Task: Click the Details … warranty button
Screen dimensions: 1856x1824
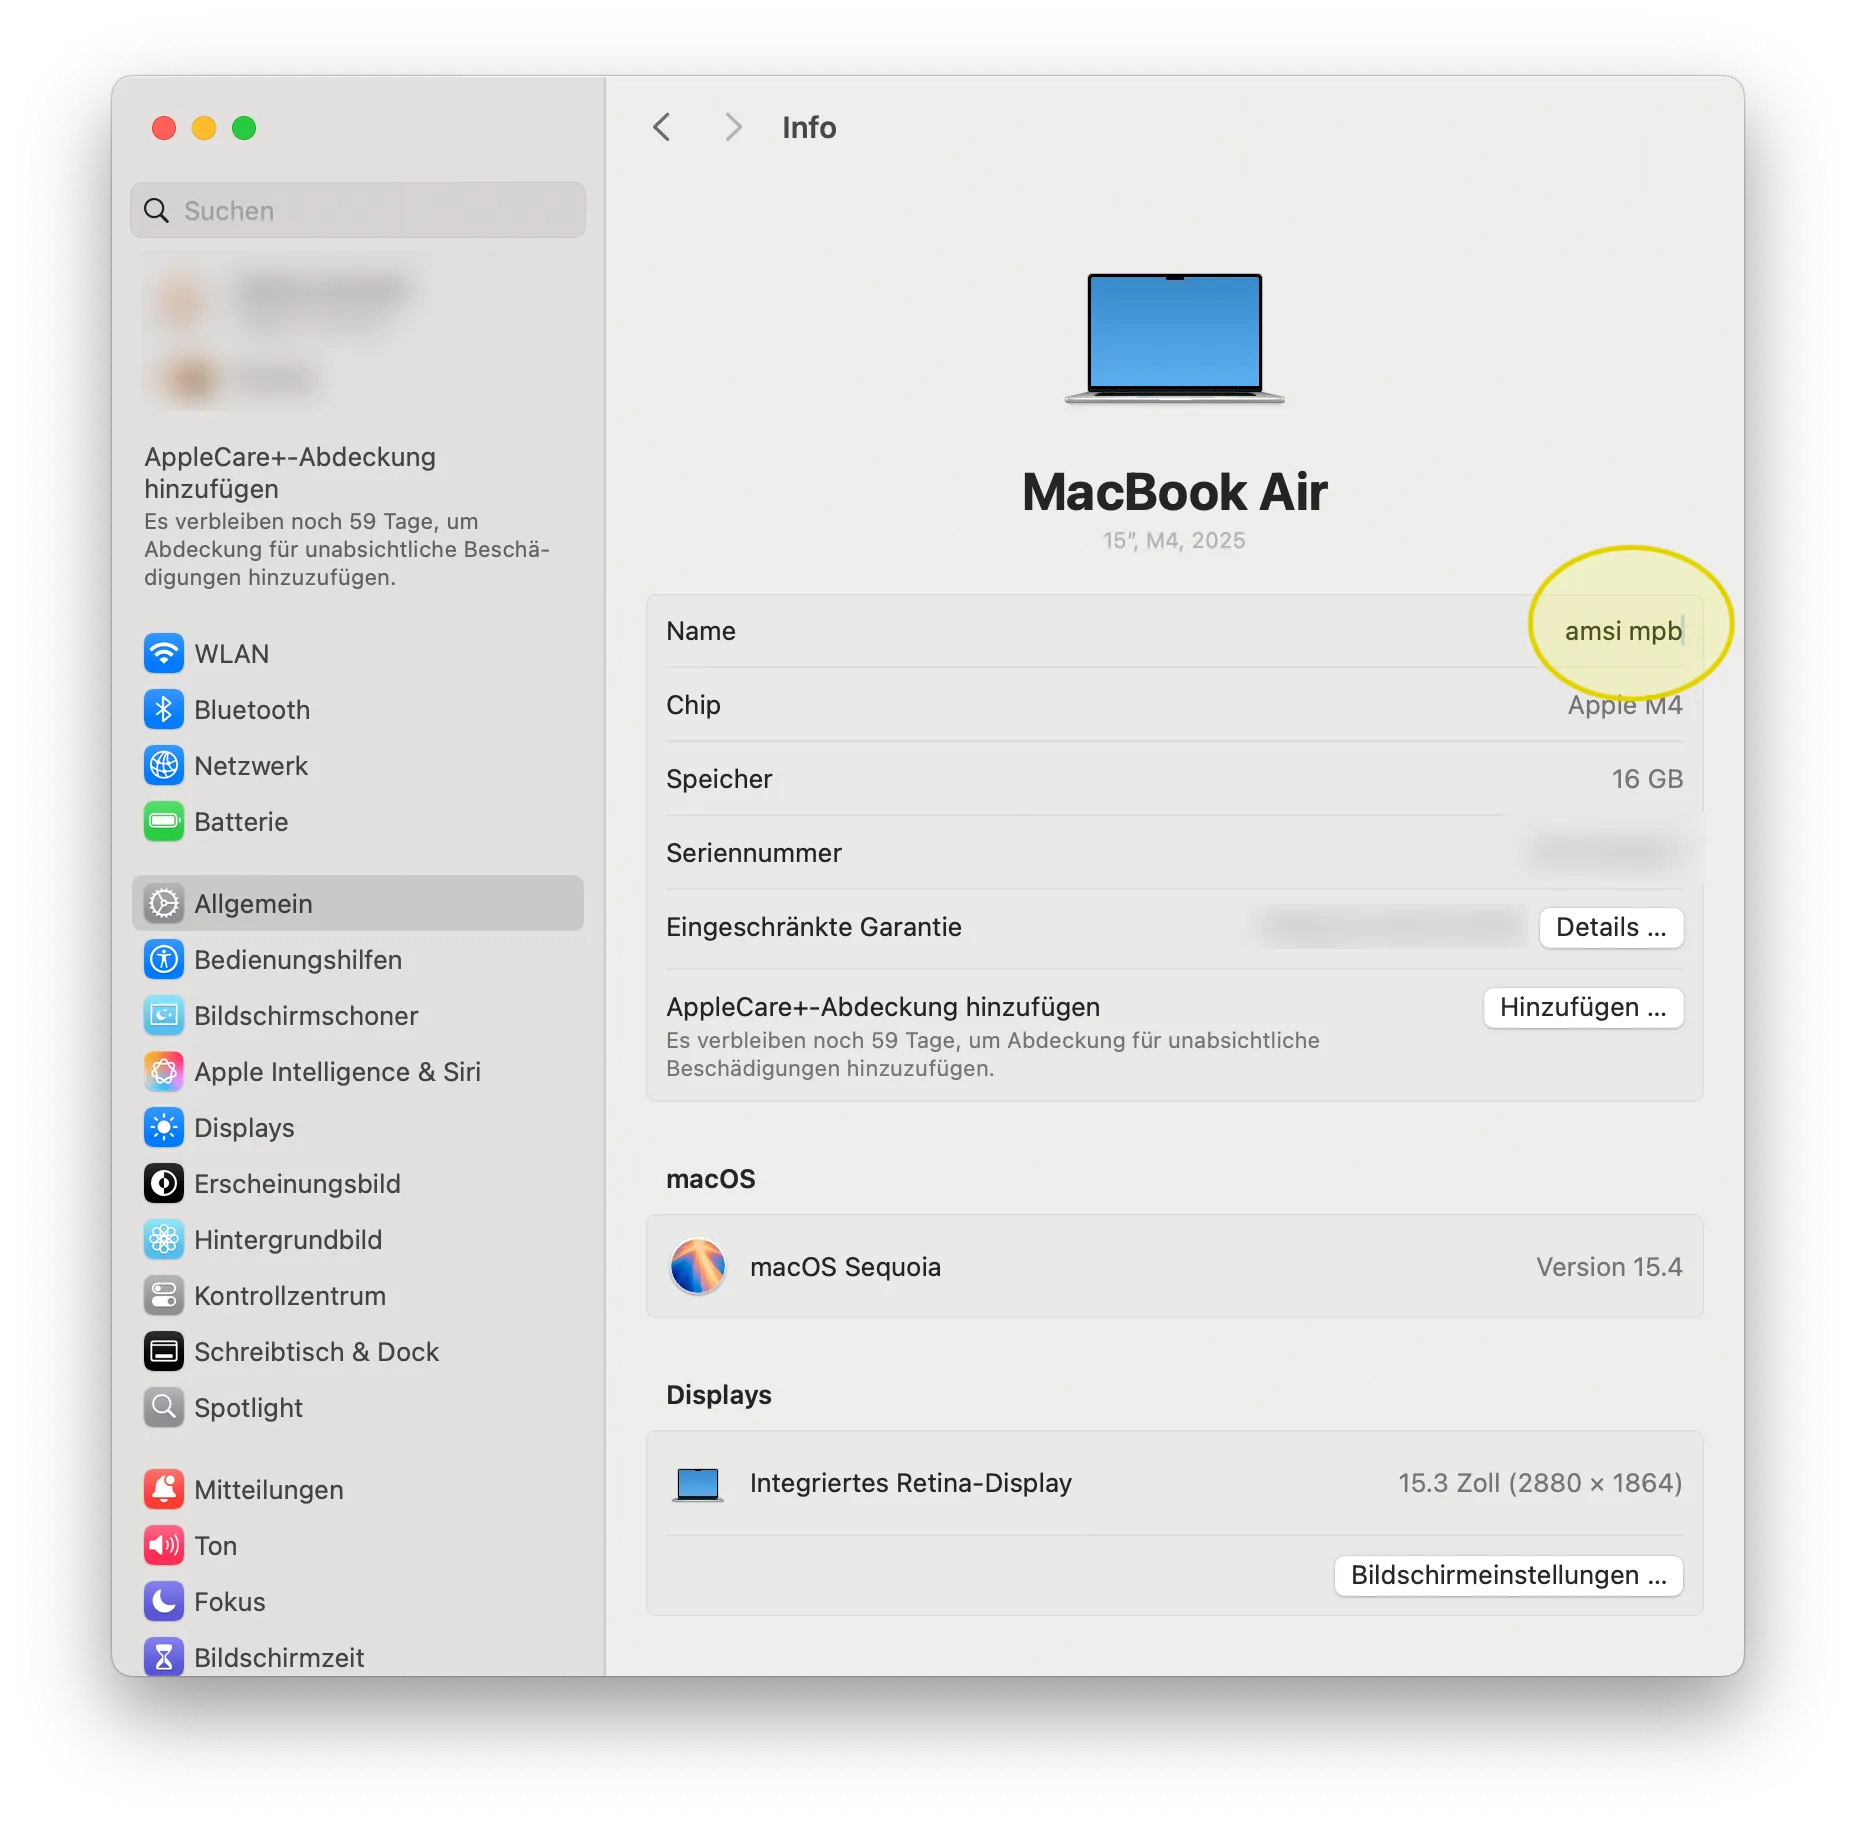Action: 1610,927
